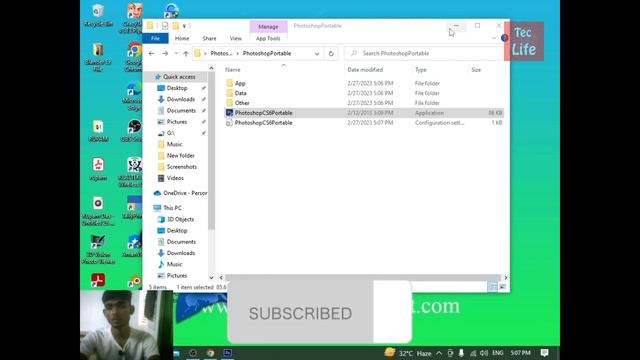Screen dimensions: 640x360
Task: Open the Share ribbon tab
Action: [x=209, y=38]
